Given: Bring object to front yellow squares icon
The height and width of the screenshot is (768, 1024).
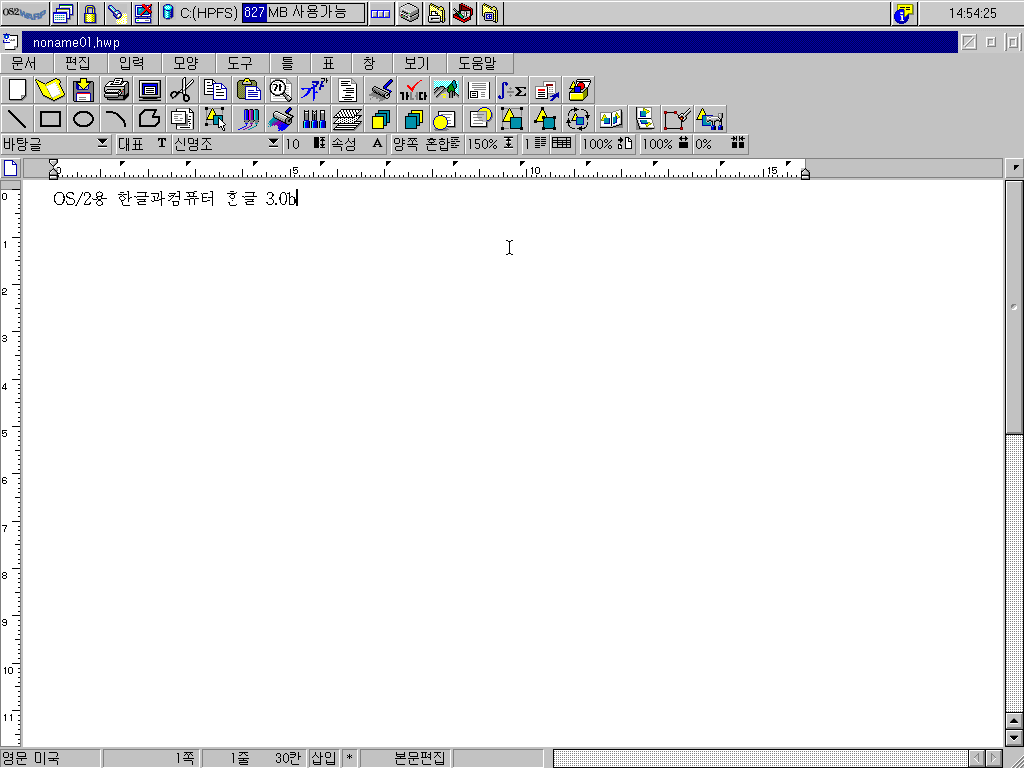Looking at the screenshot, I should 380,119.
